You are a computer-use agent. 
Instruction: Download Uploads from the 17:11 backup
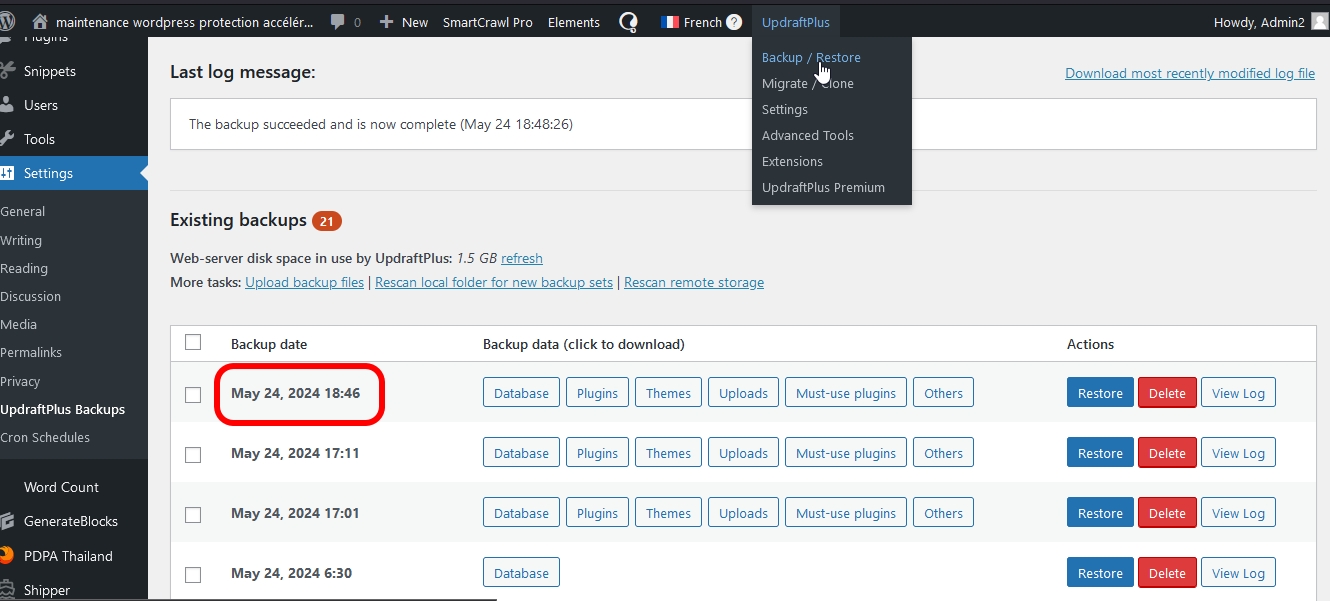point(744,453)
